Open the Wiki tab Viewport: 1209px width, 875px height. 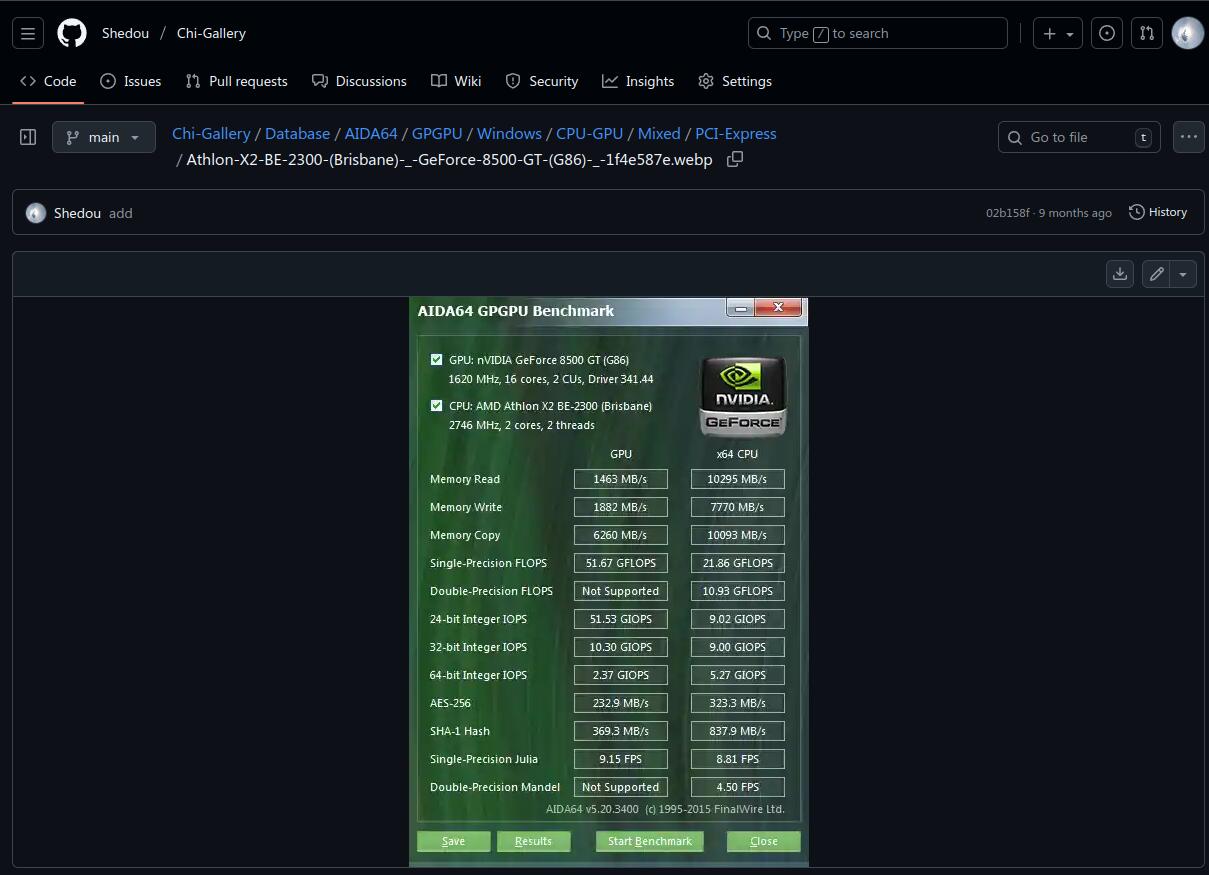click(x=456, y=81)
